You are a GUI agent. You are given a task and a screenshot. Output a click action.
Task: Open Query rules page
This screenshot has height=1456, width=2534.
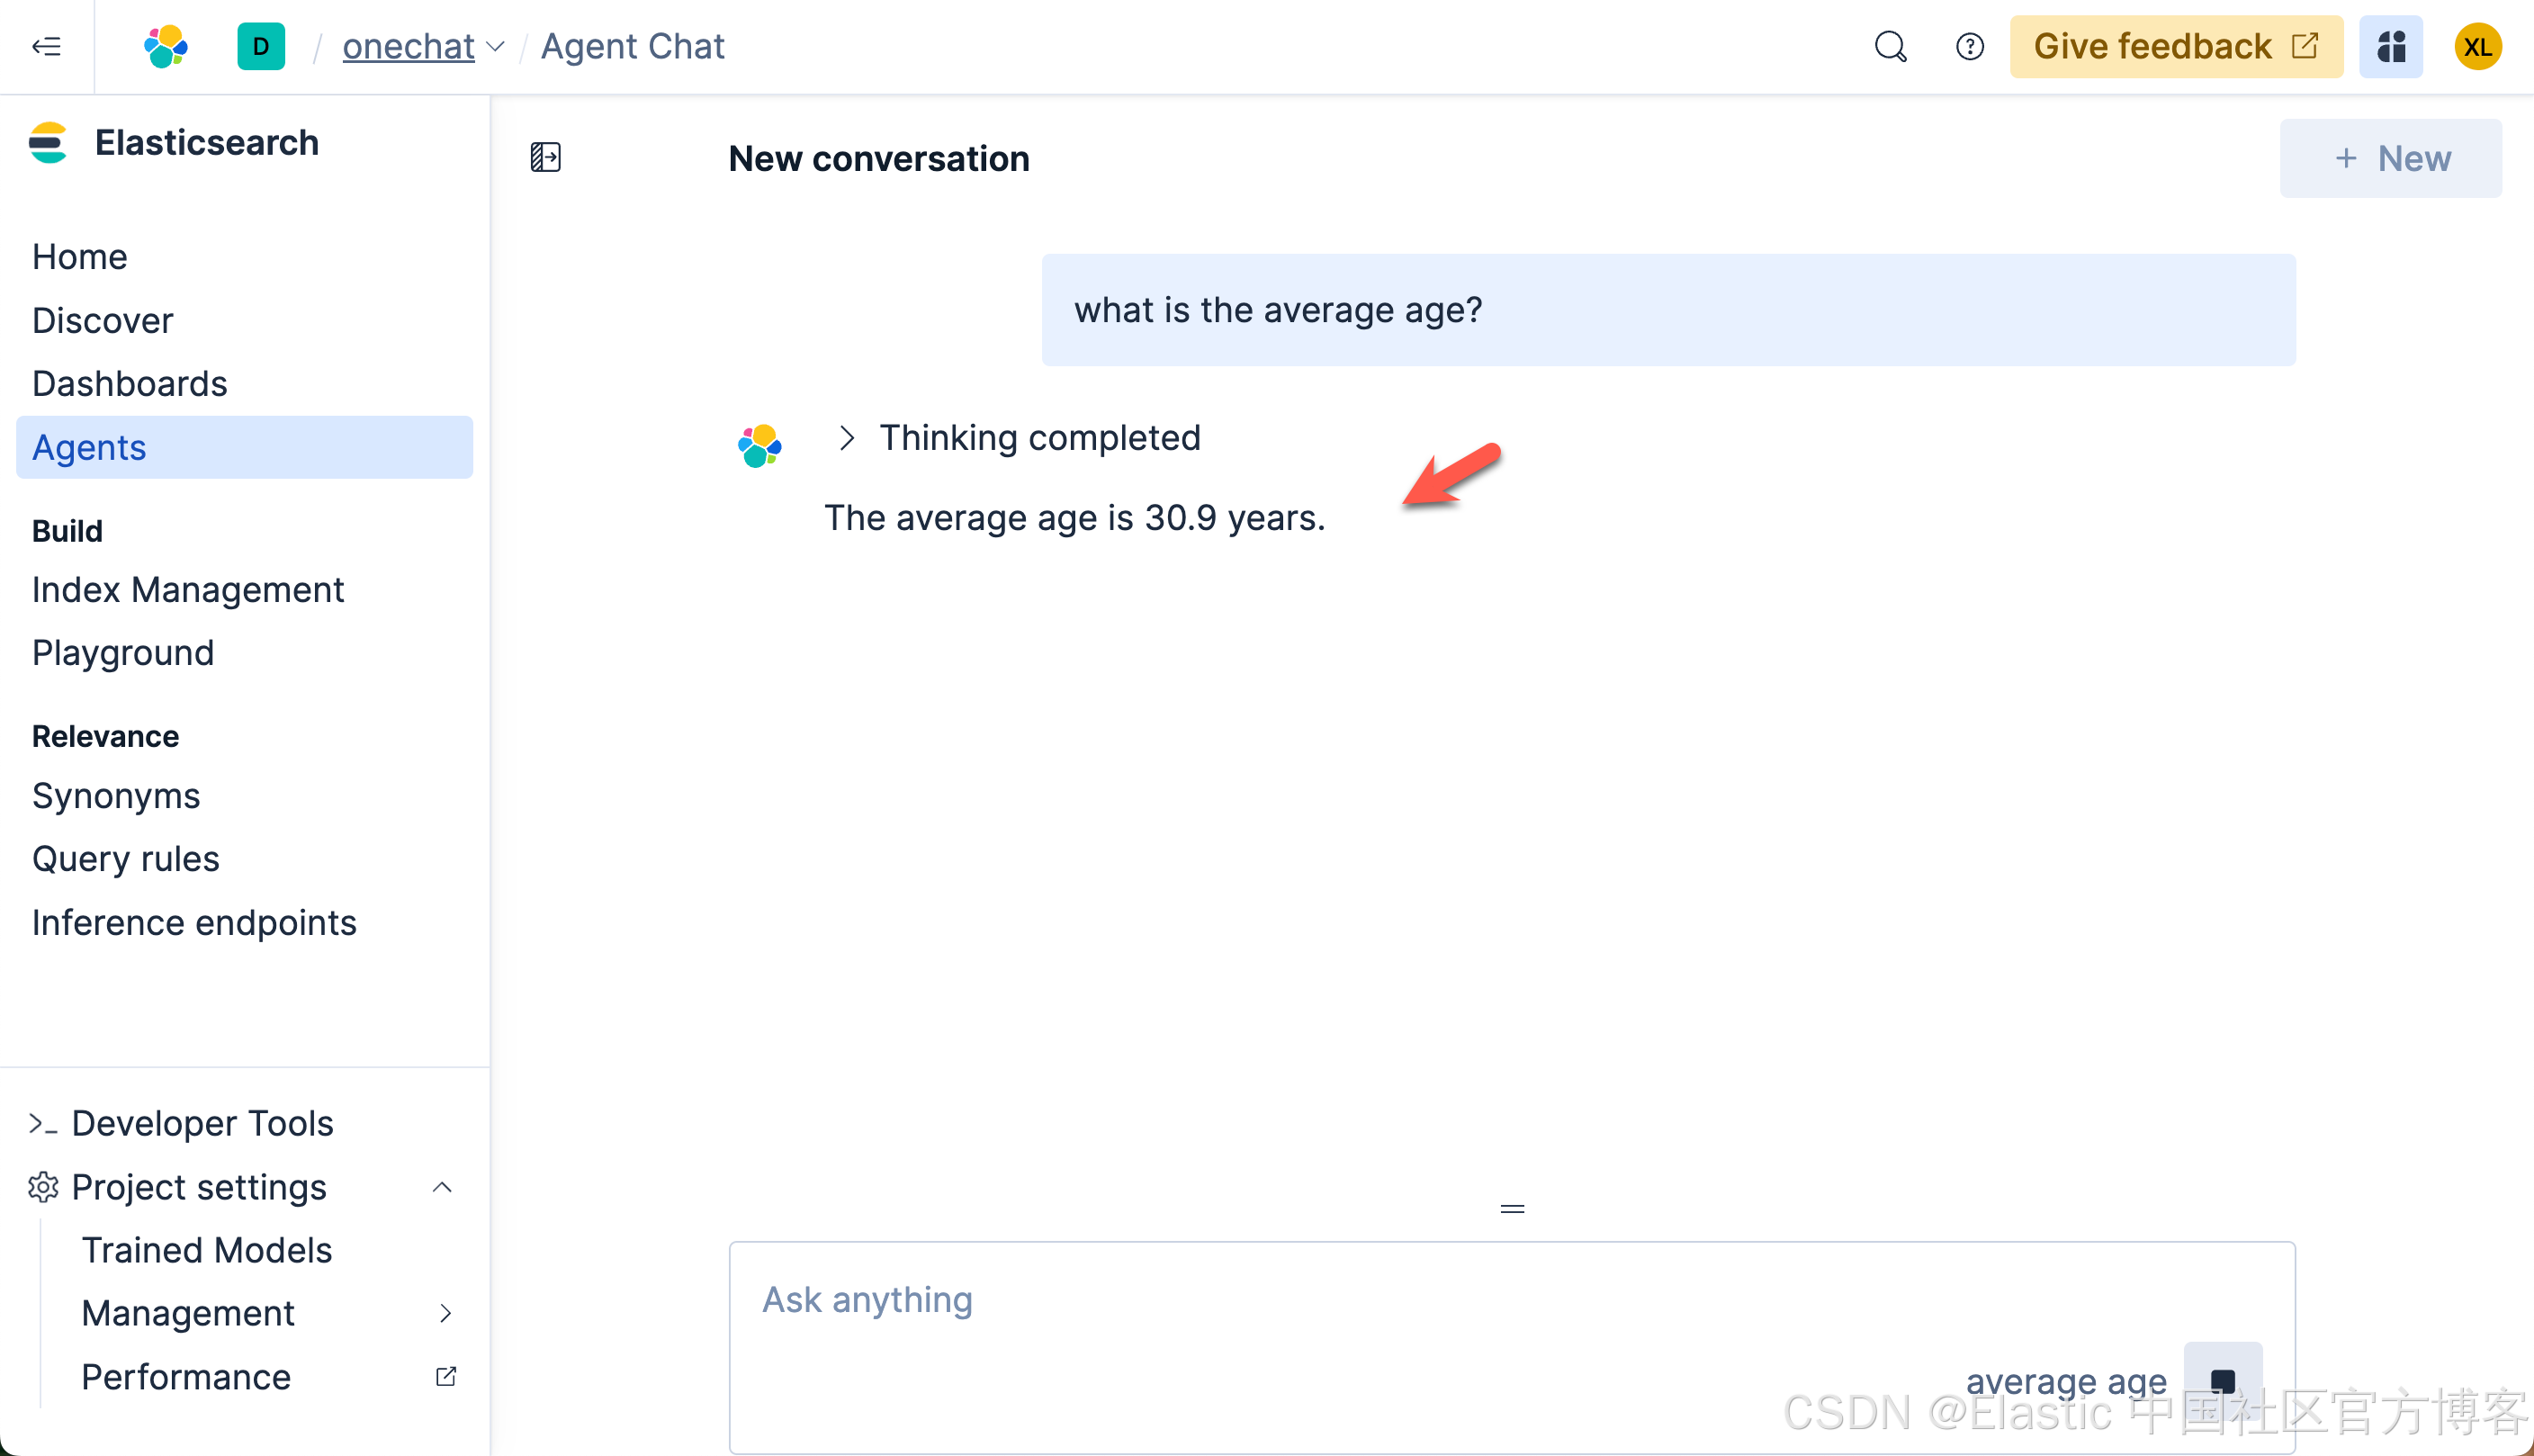[x=126, y=859]
